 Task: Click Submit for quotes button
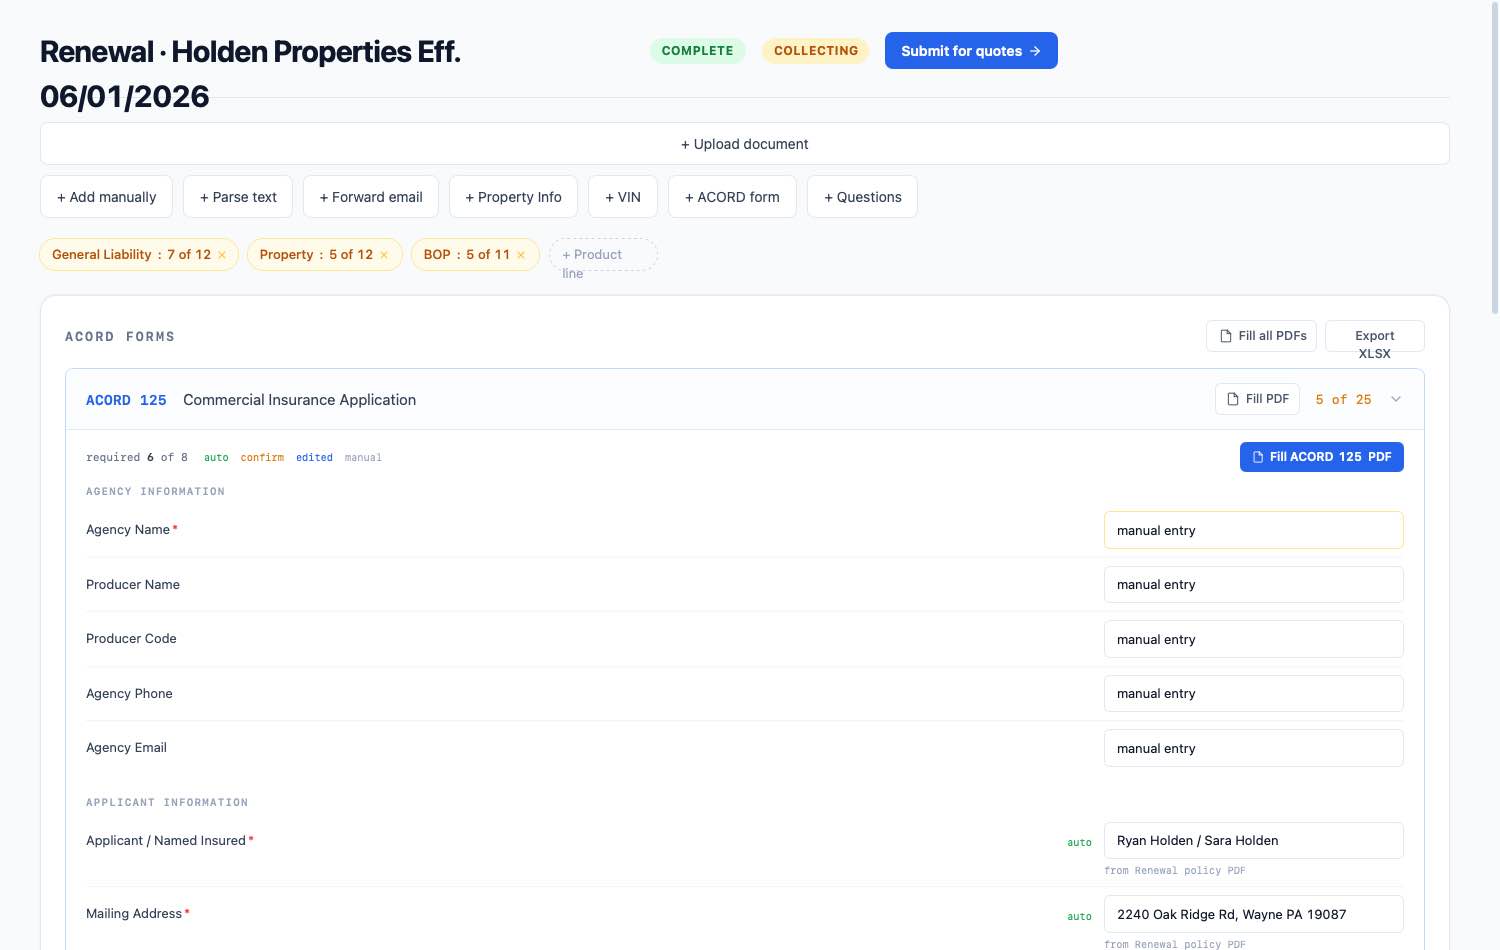tap(971, 51)
